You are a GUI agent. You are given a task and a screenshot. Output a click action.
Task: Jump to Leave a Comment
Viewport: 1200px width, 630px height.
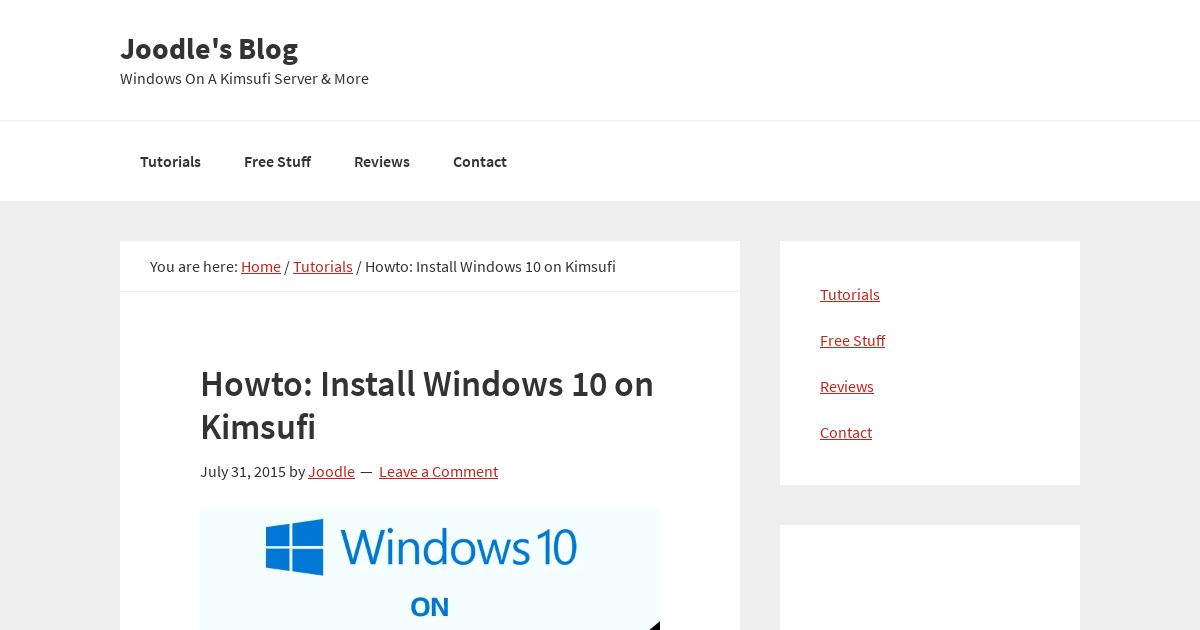[438, 471]
